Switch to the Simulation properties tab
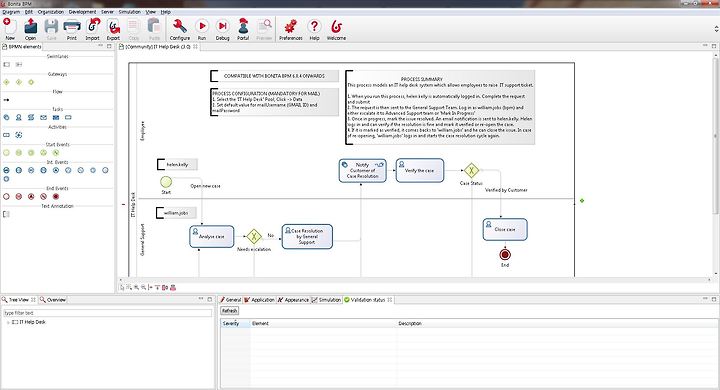720x390 pixels. 326,300
